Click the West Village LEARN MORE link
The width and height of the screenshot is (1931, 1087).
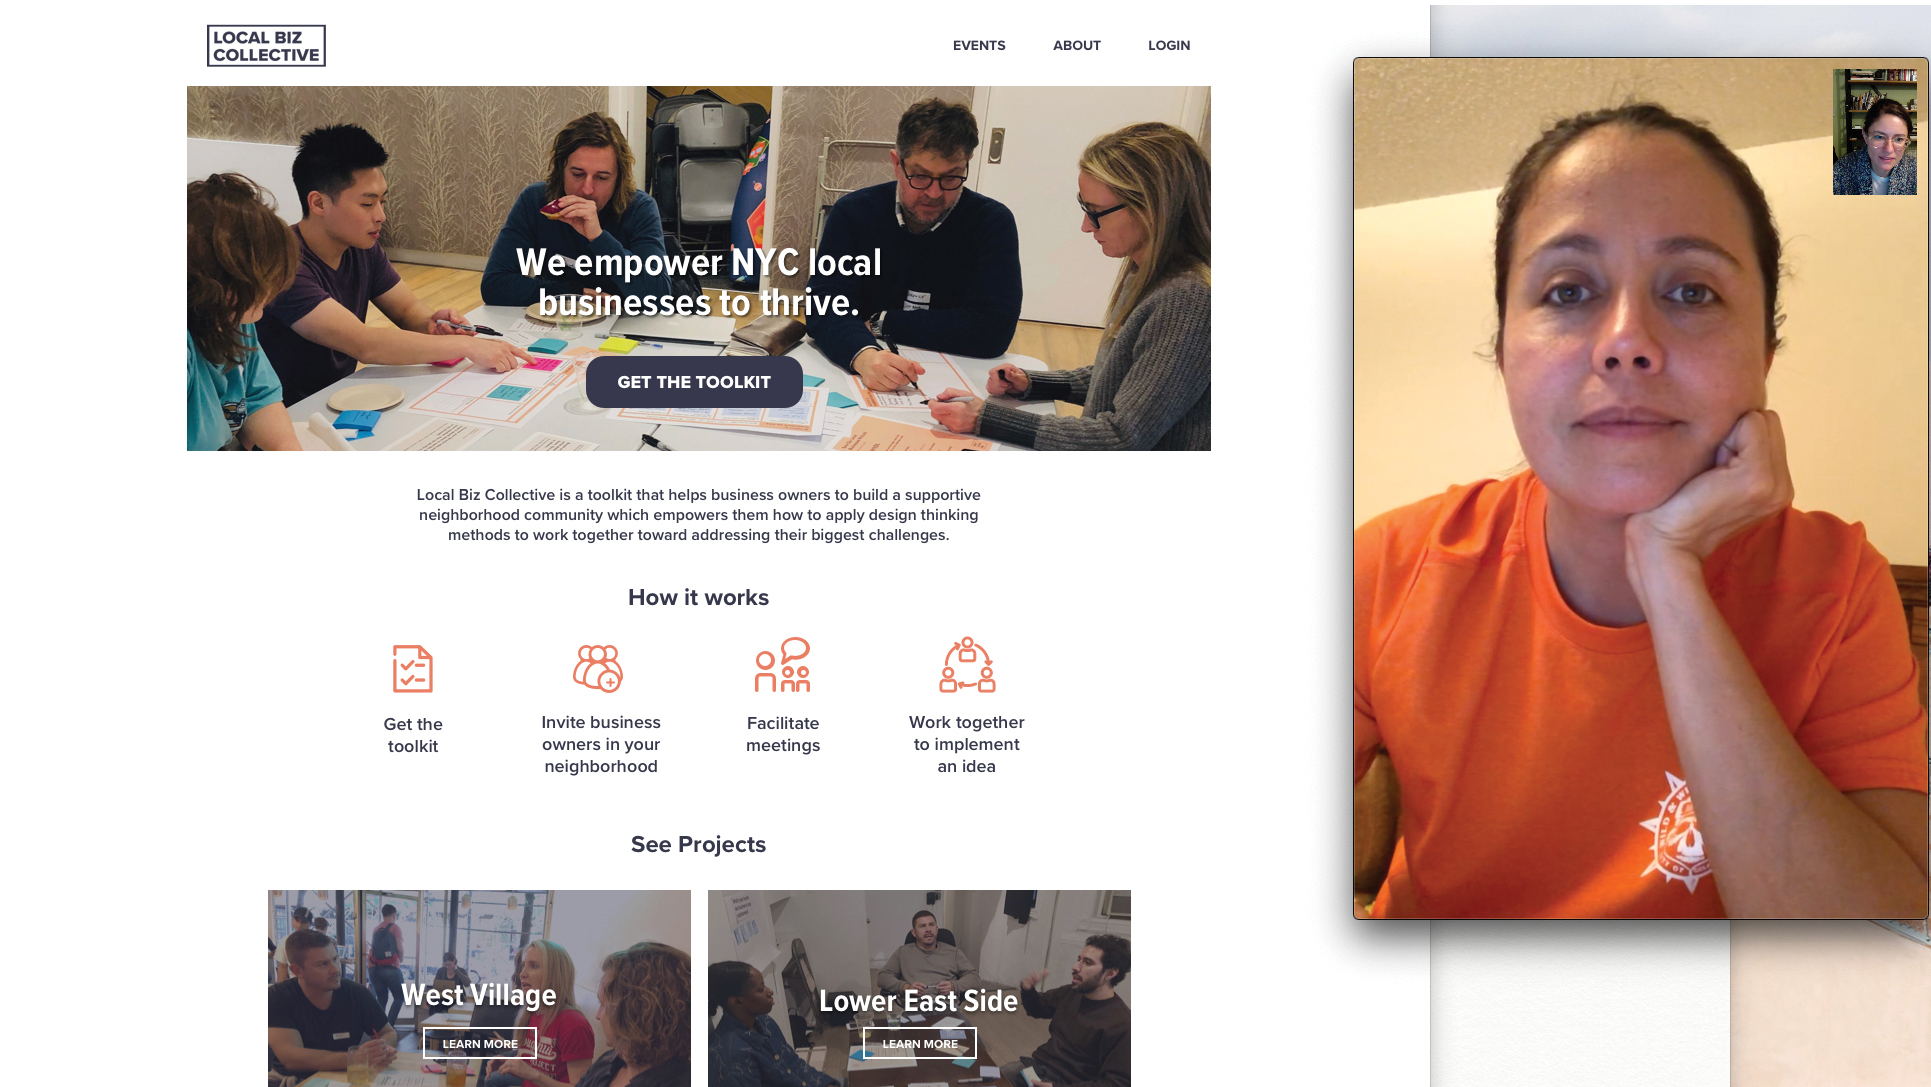click(x=480, y=1043)
